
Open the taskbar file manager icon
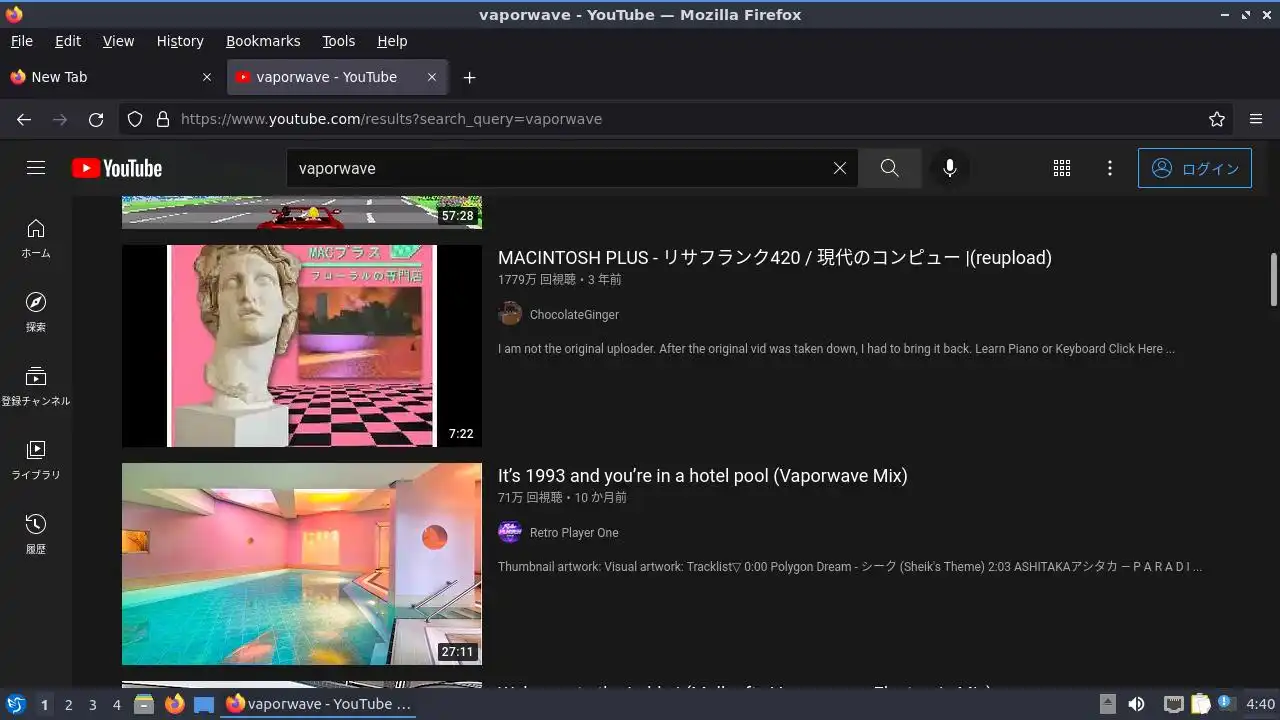[144, 705]
